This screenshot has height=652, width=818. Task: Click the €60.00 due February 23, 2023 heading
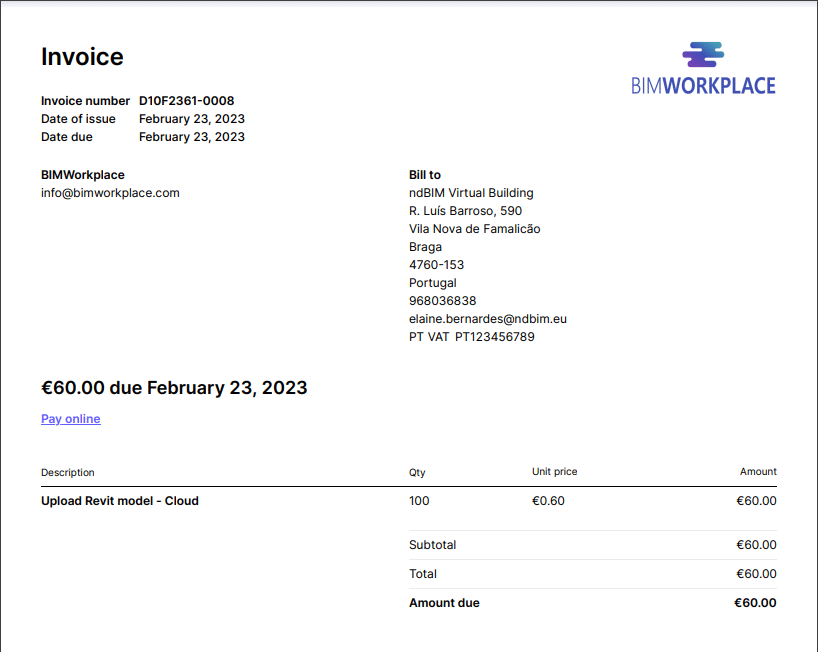(174, 388)
